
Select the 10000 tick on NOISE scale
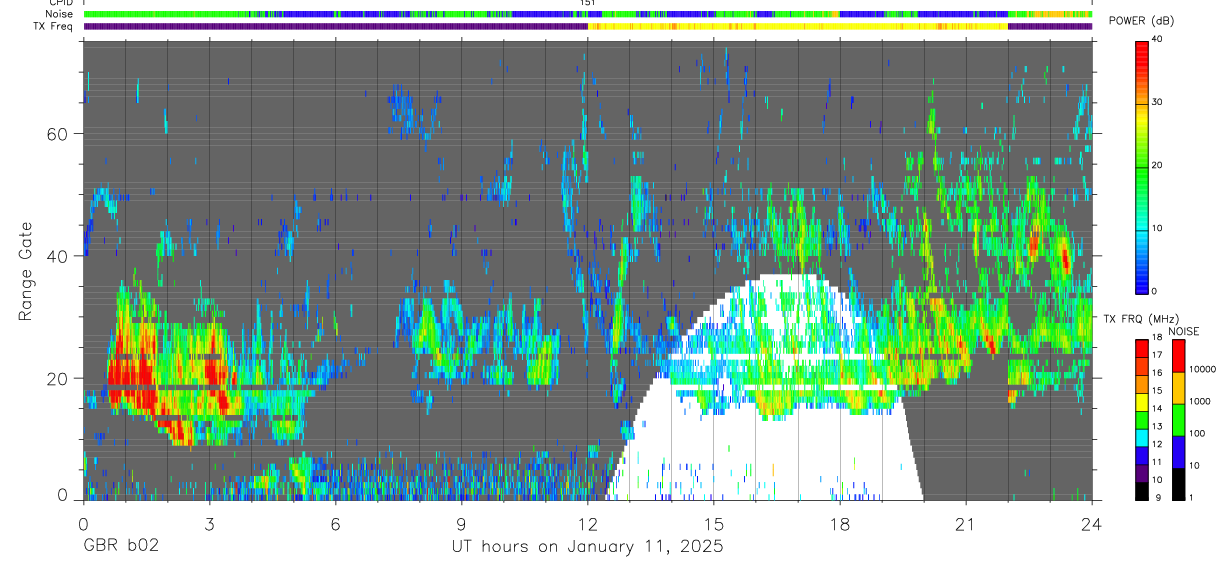(1204, 368)
